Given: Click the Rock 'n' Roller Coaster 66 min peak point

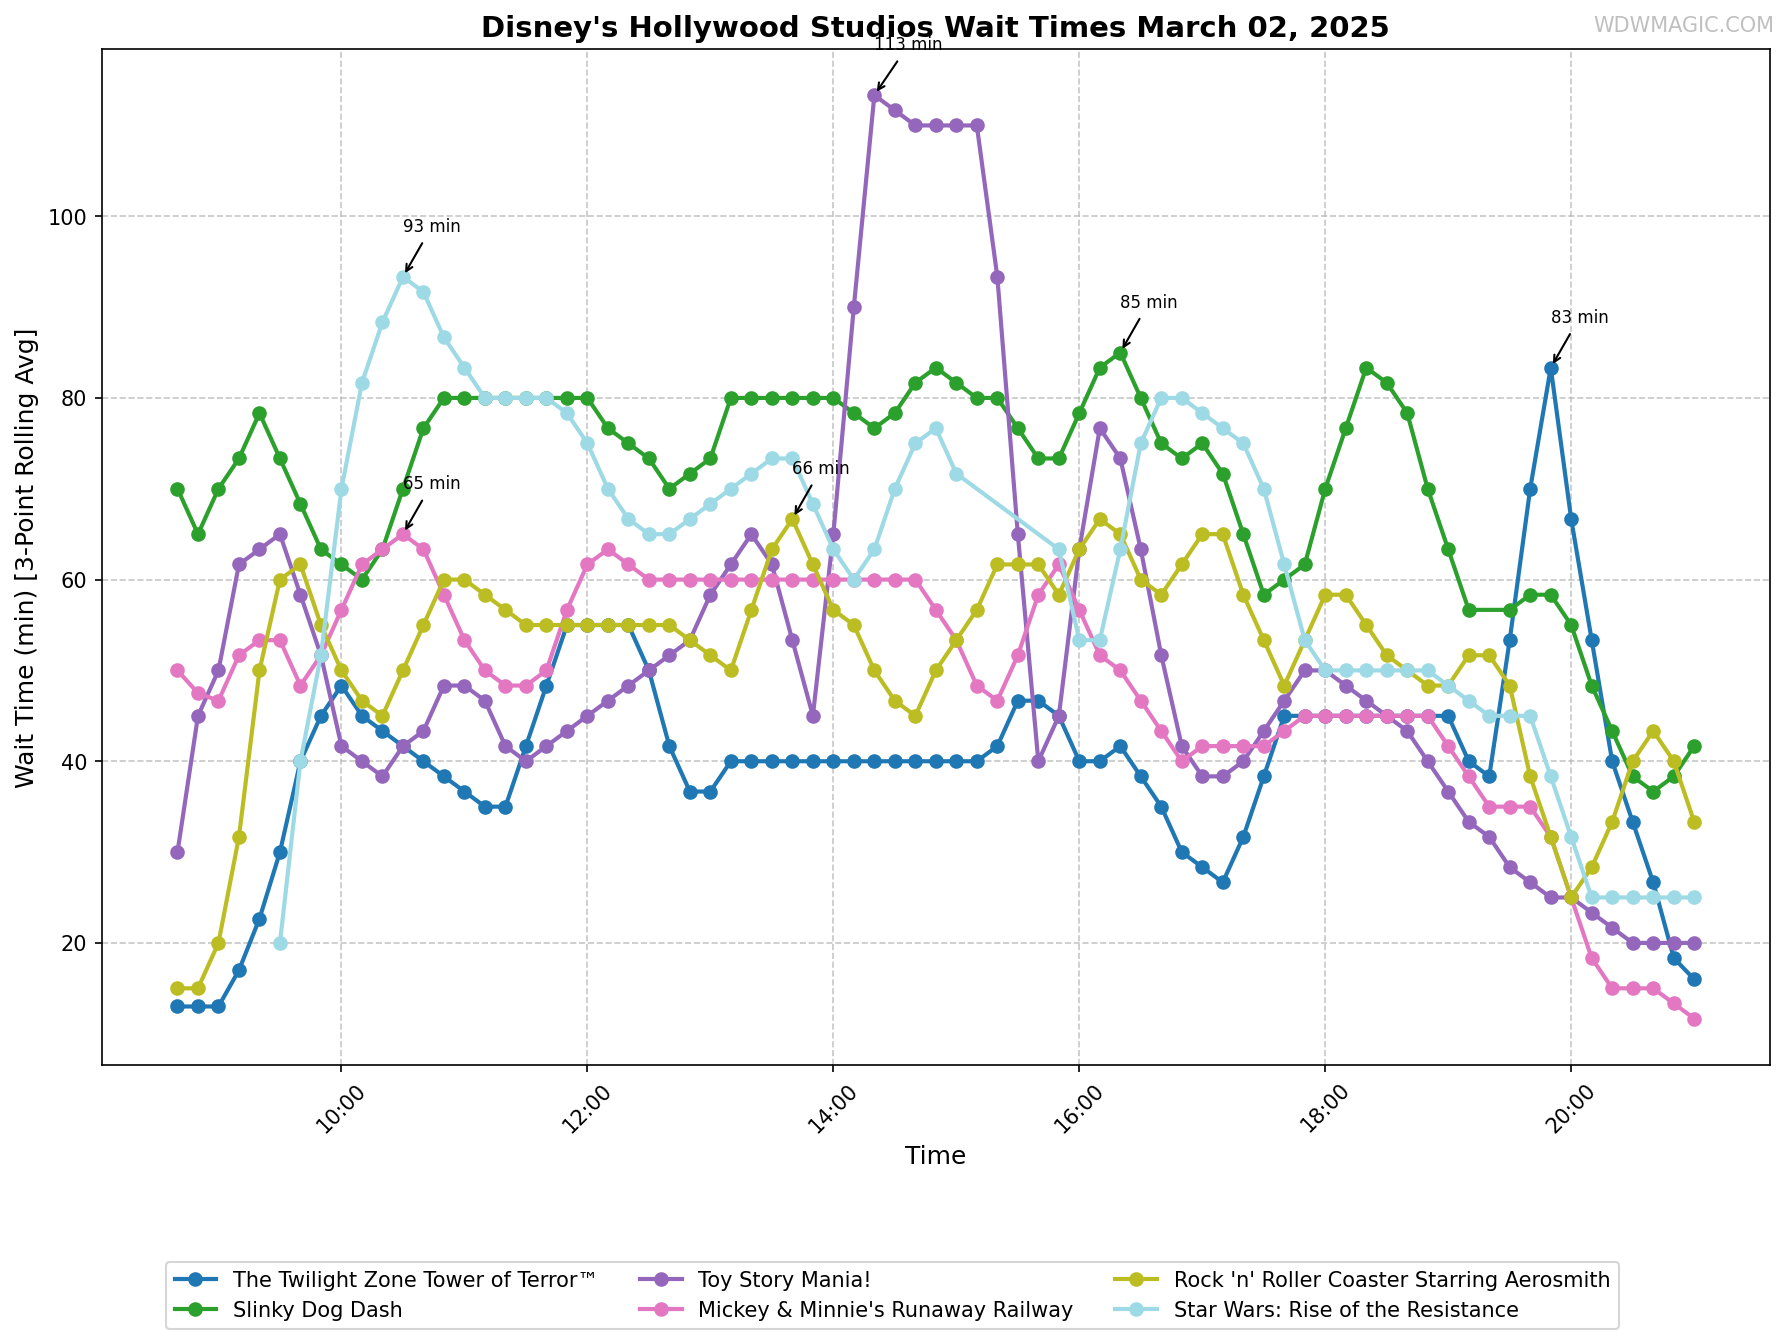Looking at the screenshot, I should (x=792, y=519).
